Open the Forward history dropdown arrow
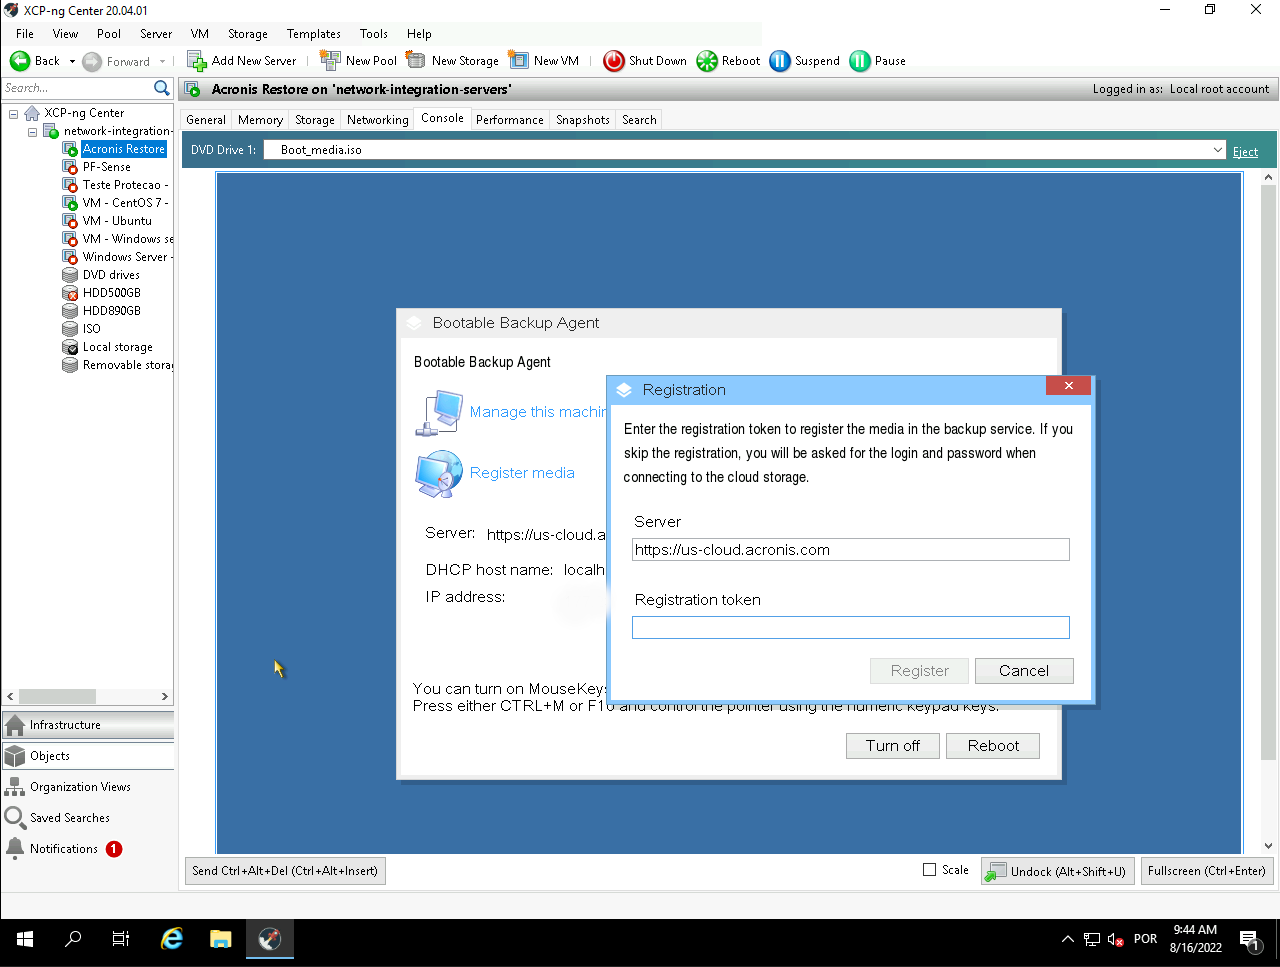 pos(163,61)
